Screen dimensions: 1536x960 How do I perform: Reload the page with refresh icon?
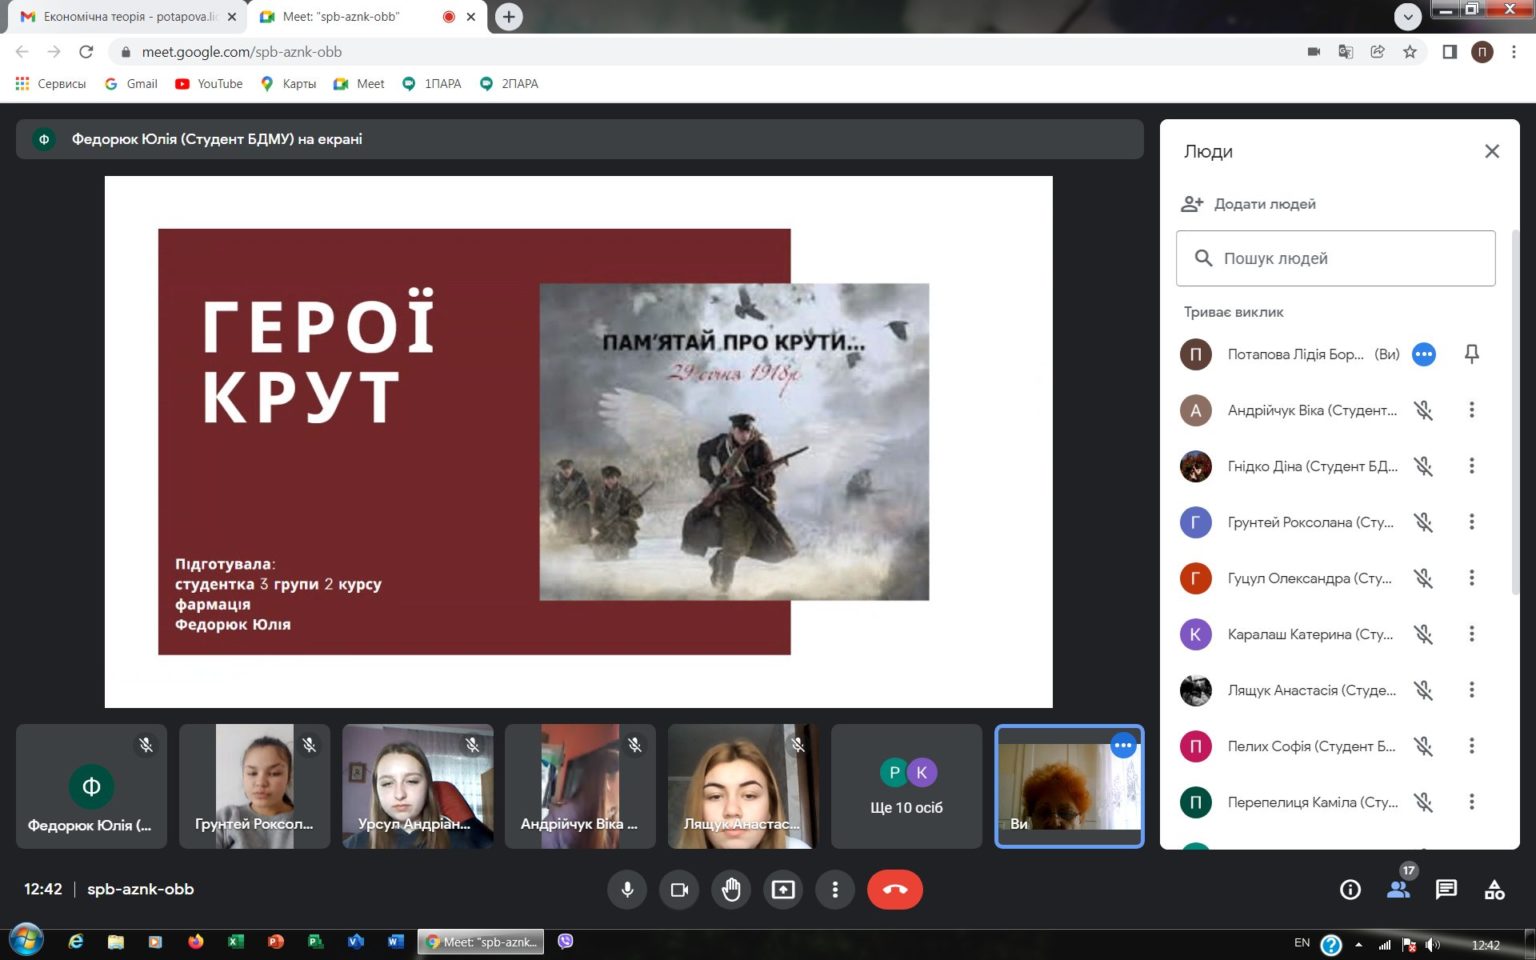86,52
